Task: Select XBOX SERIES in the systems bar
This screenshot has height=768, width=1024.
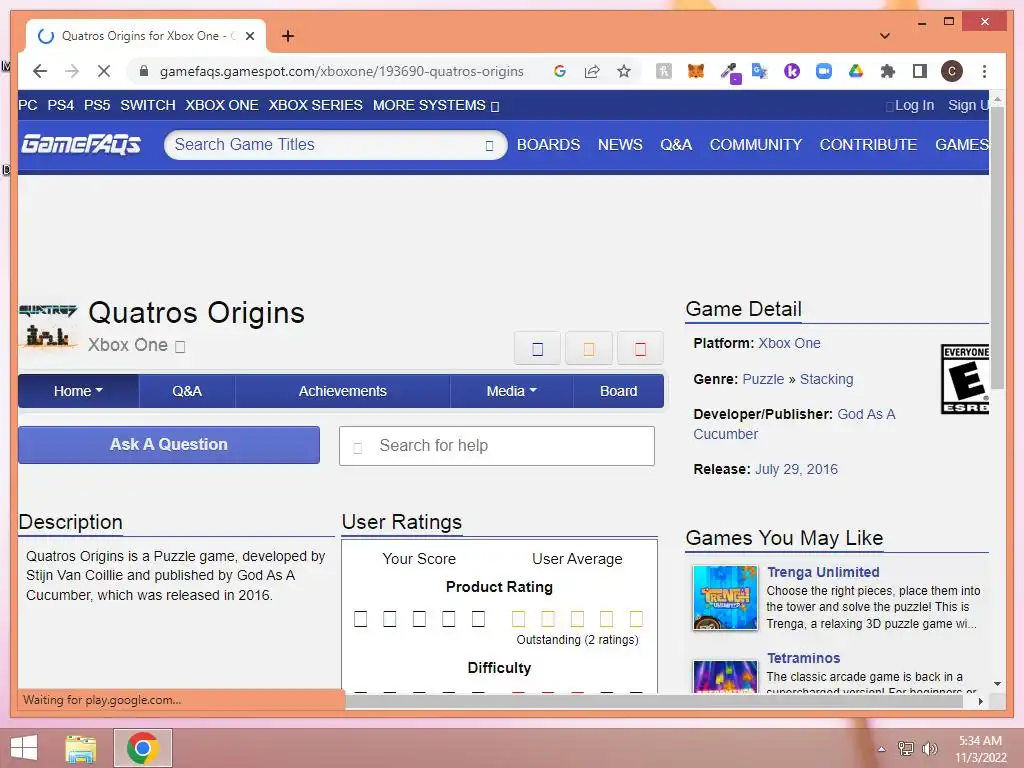Action: coord(315,105)
